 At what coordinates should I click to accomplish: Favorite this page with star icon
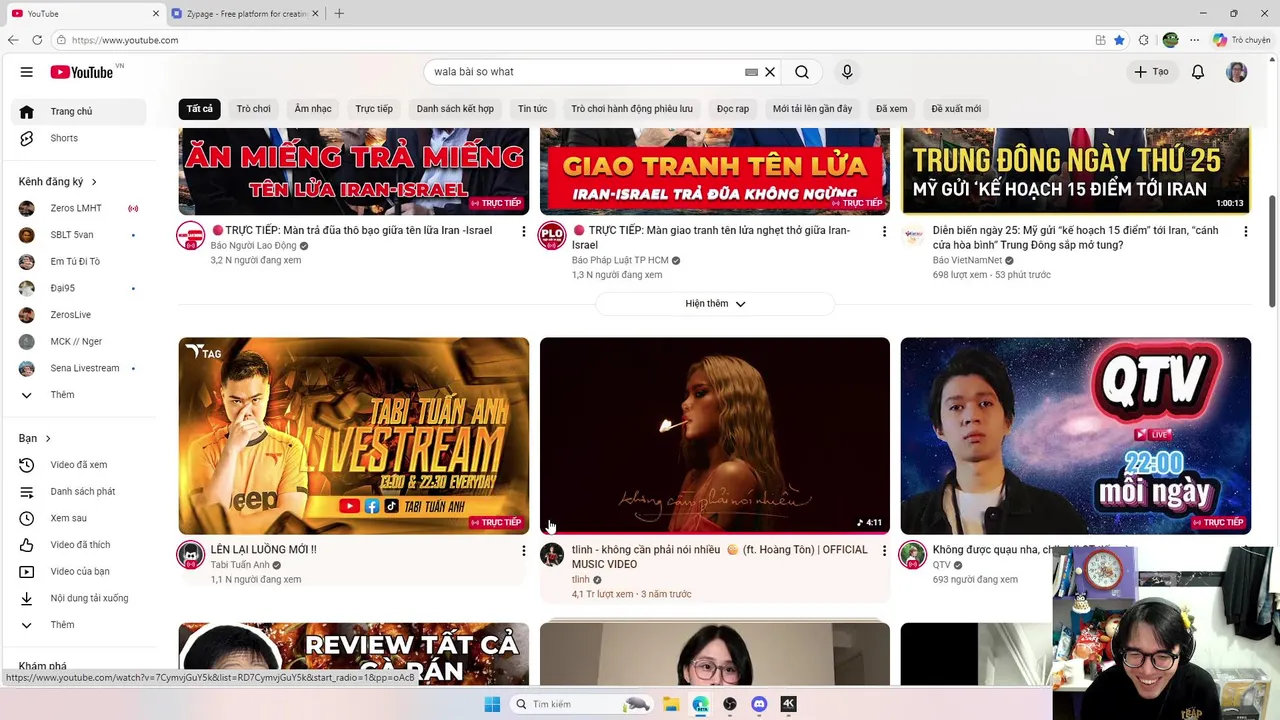tap(1119, 40)
